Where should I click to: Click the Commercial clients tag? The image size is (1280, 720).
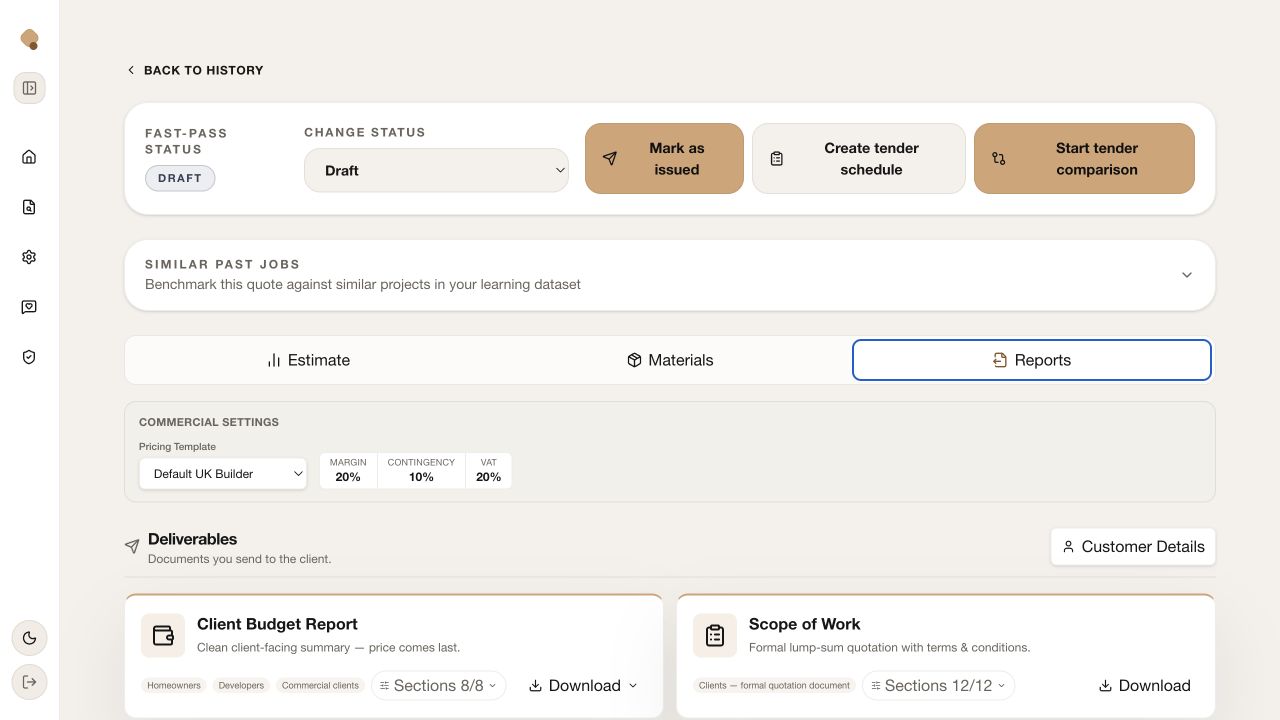coord(320,686)
